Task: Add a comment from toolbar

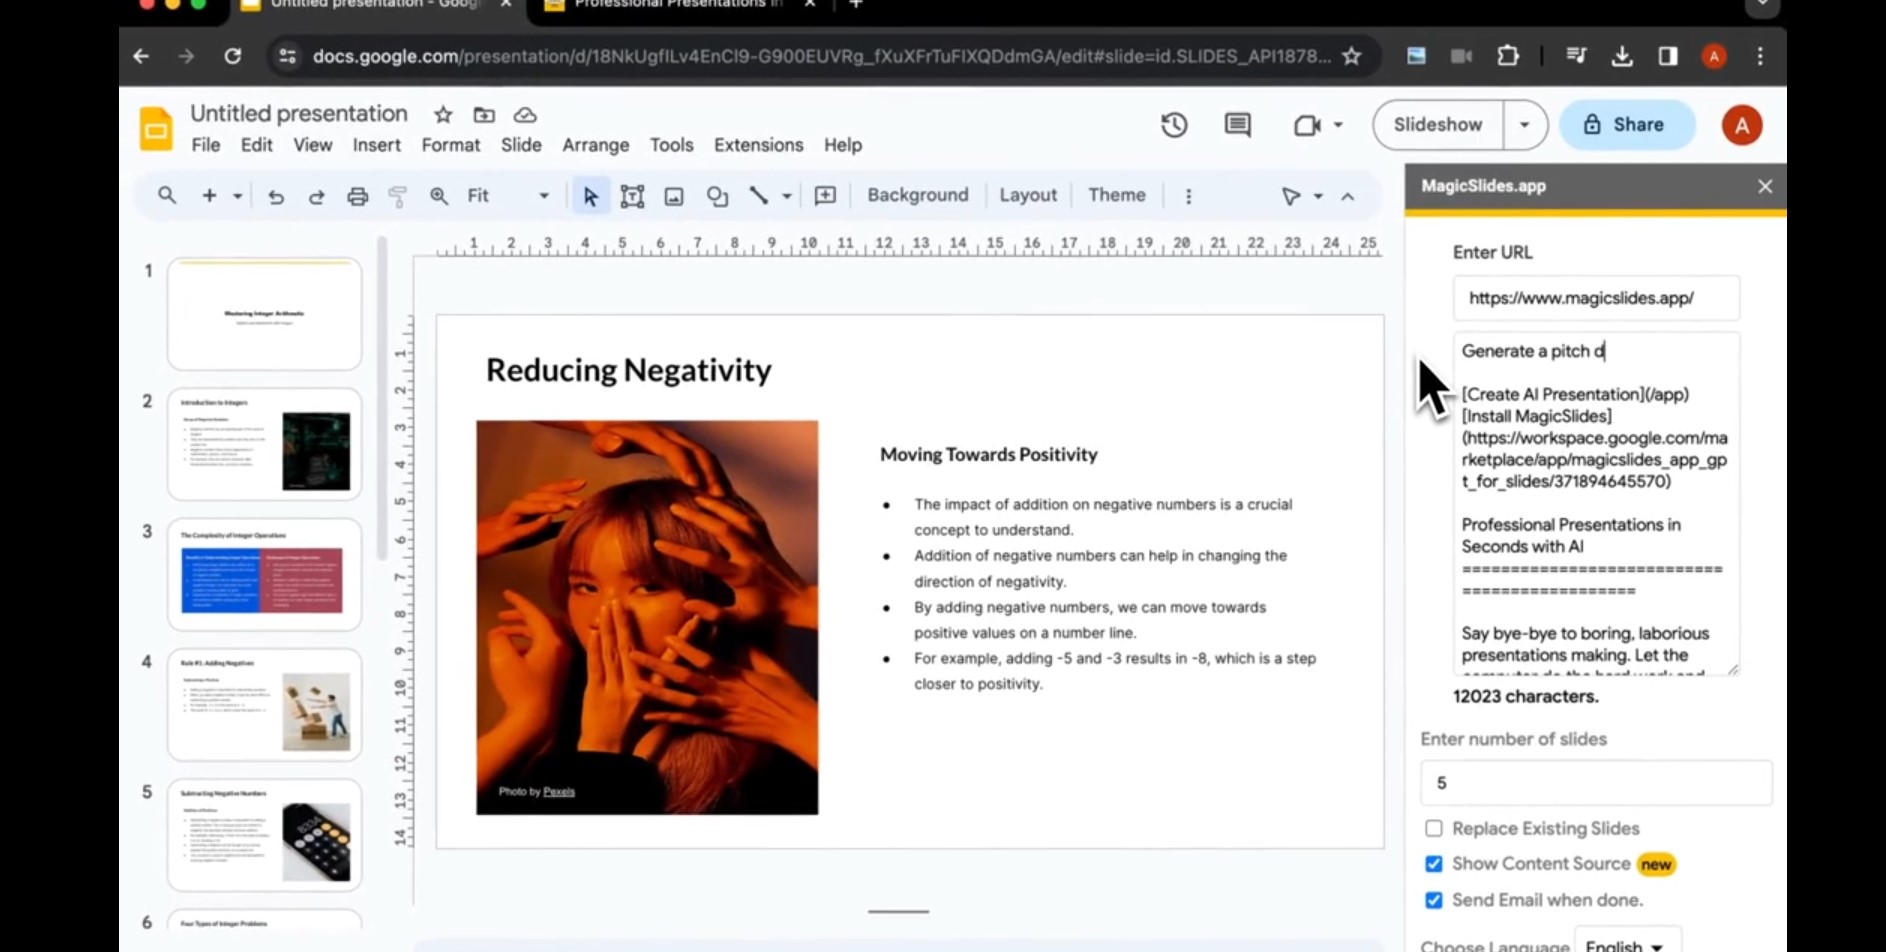Action: coord(825,196)
